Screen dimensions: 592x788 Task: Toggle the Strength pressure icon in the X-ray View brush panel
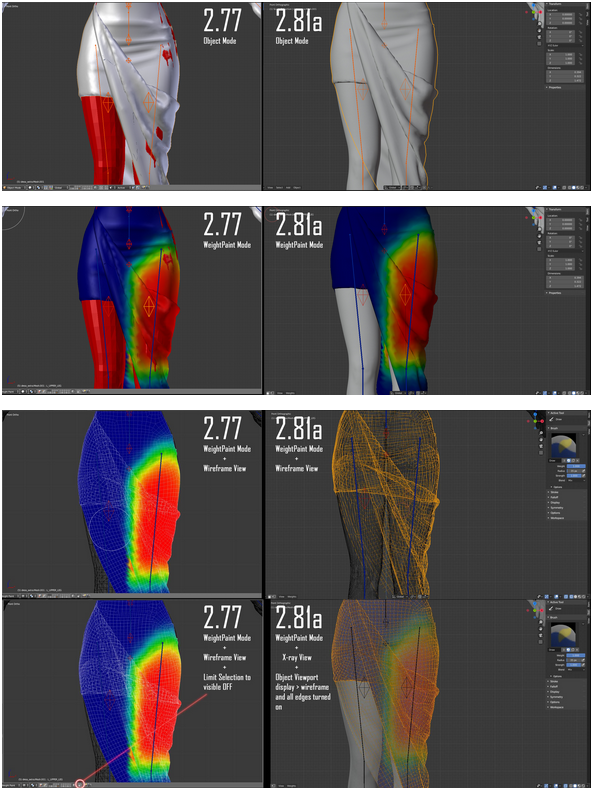[583, 665]
